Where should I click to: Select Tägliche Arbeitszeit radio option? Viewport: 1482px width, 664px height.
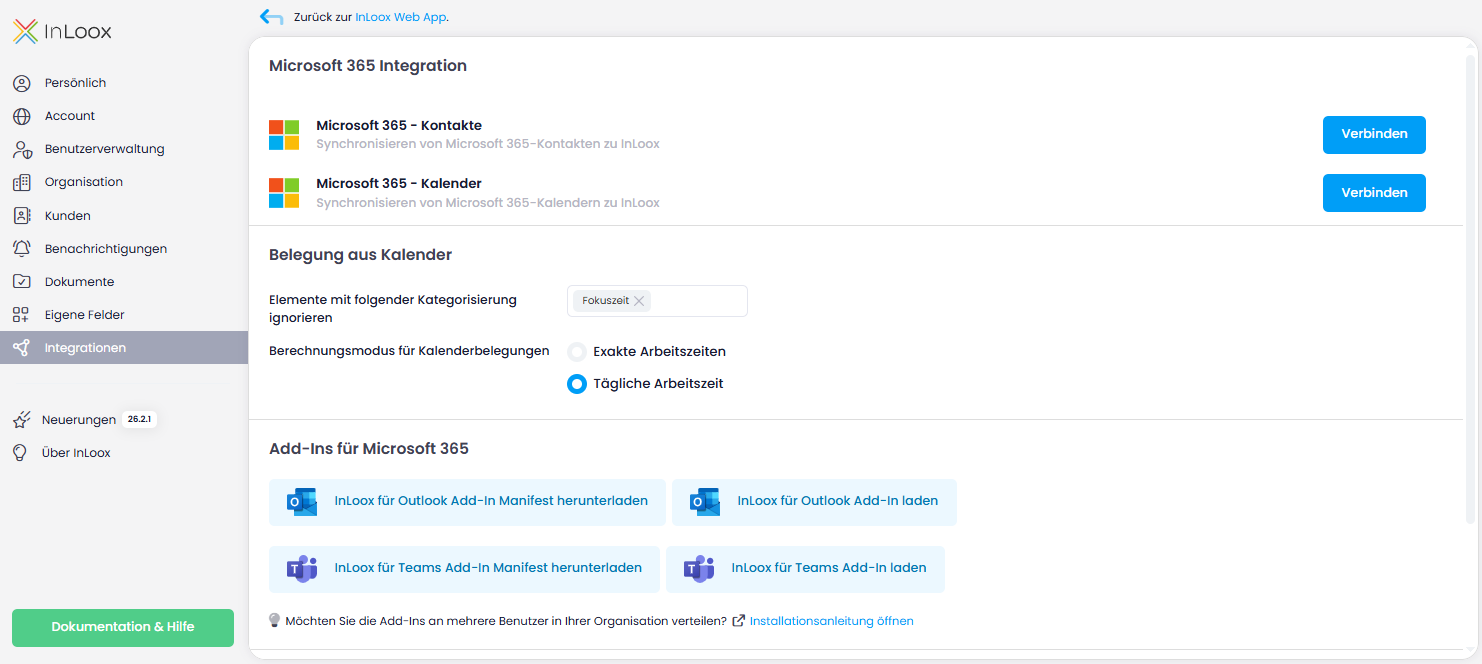[577, 384]
